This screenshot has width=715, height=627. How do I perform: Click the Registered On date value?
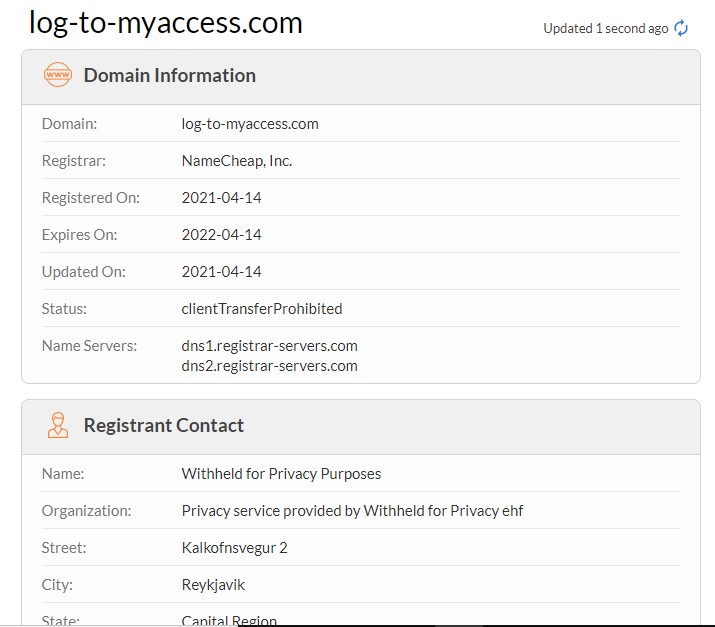221,198
